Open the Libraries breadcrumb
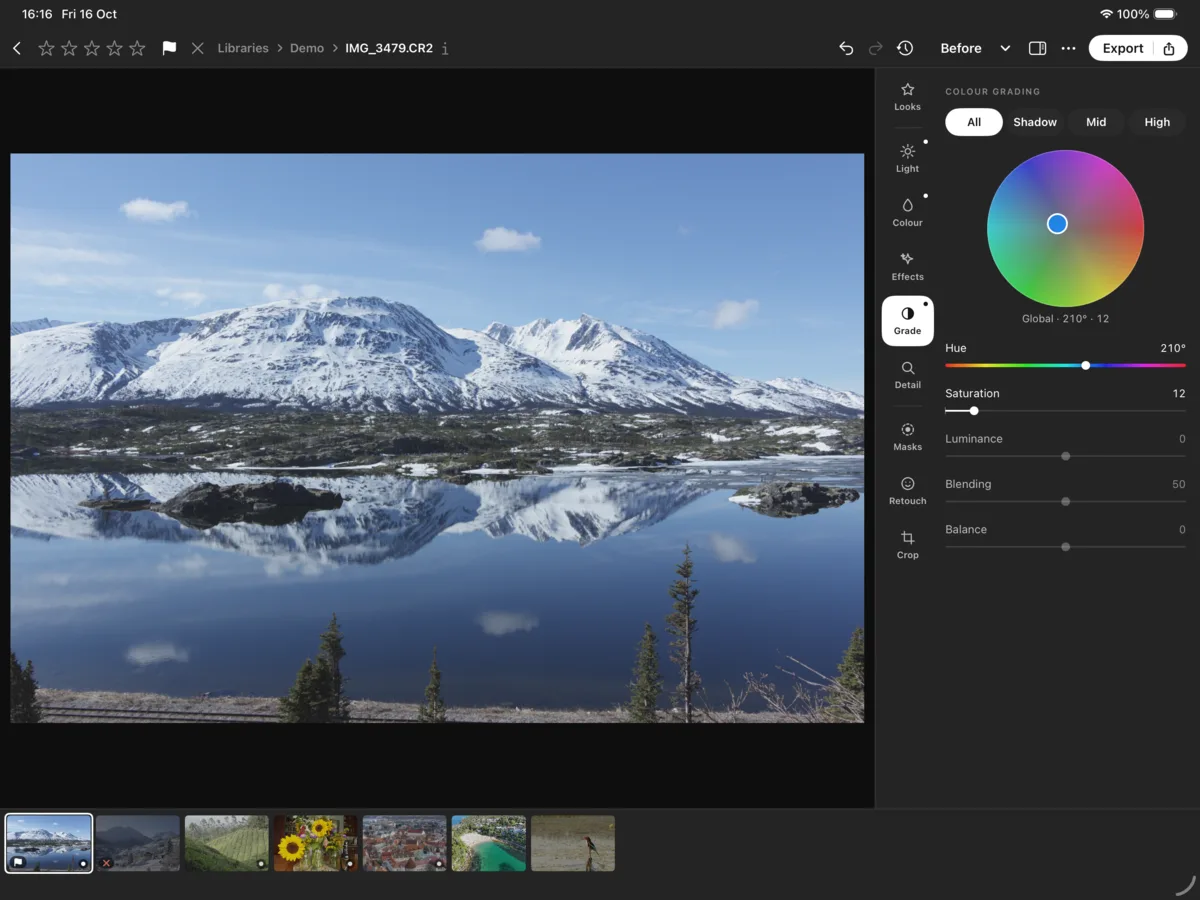Viewport: 1200px width, 900px height. (243, 48)
